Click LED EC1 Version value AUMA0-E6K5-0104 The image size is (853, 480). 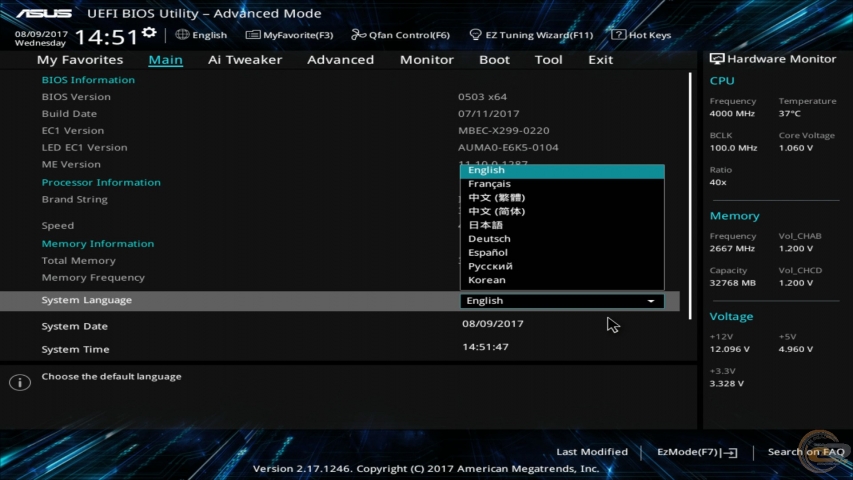pyautogui.click(x=508, y=147)
